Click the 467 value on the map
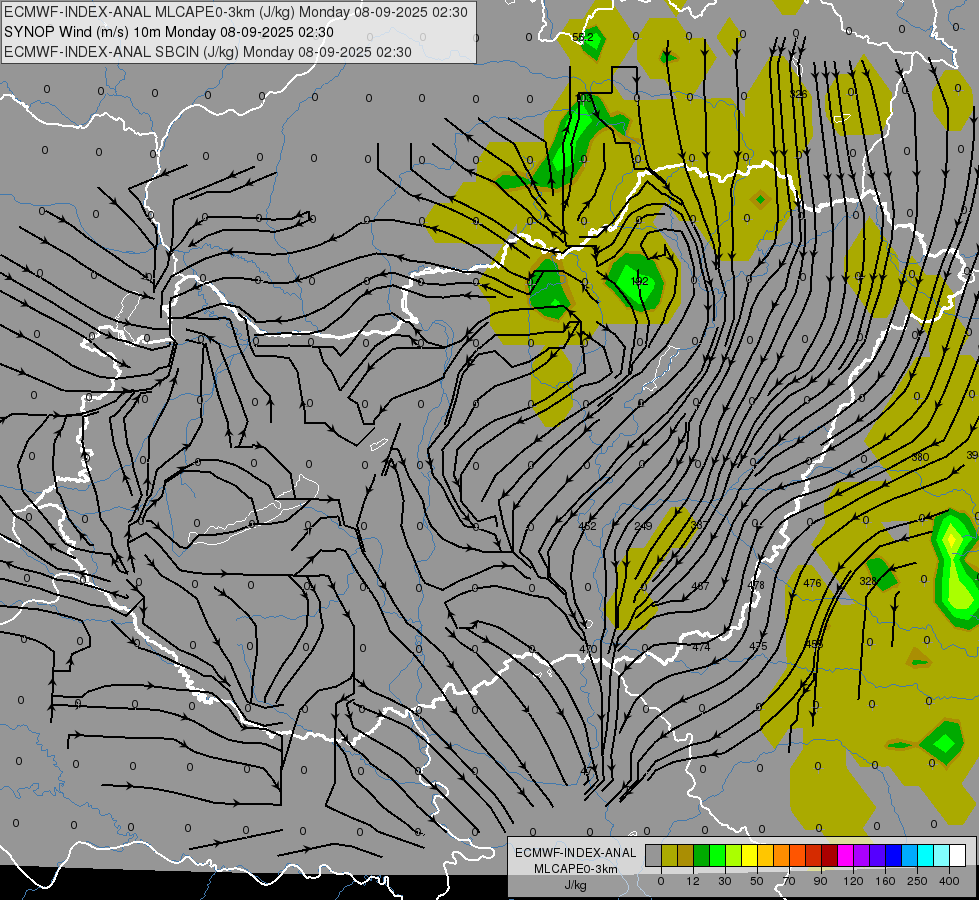Image resolution: width=979 pixels, height=900 pixels. click(701, 586)
